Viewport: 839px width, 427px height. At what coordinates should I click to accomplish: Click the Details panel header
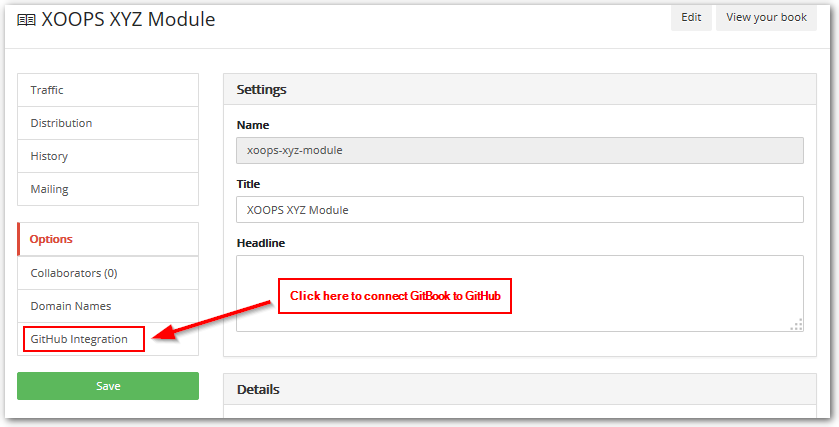[x=520, y=389]
